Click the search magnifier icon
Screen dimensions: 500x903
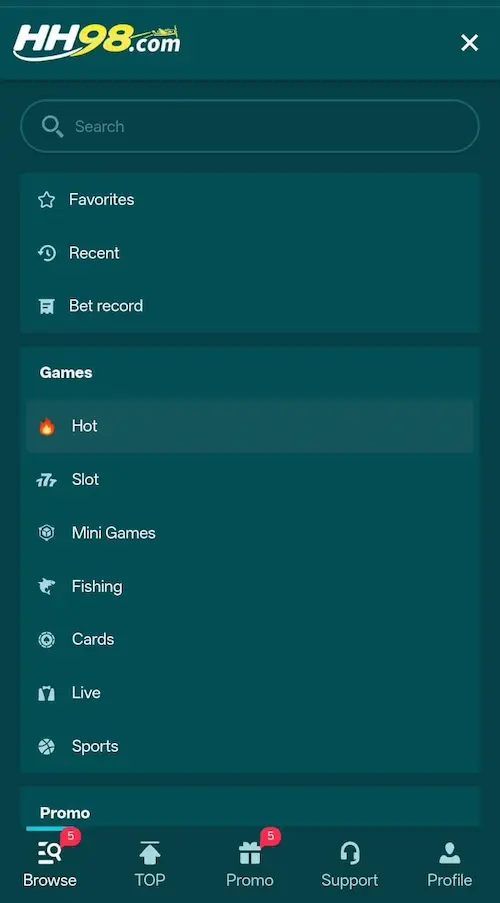click(52, 126)
